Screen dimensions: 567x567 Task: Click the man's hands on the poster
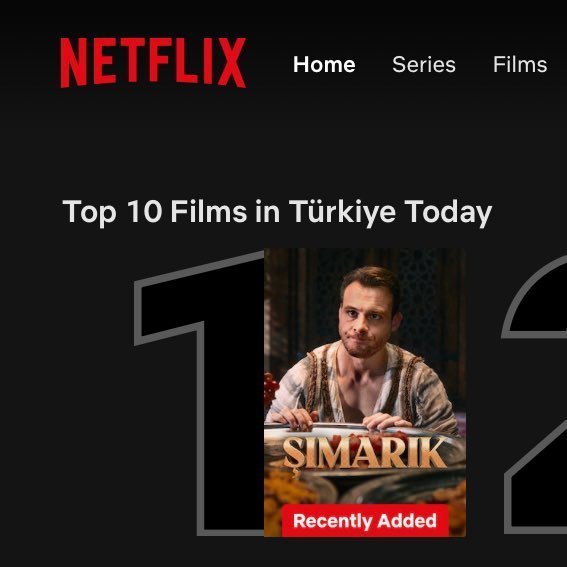(x=340, y=419)
